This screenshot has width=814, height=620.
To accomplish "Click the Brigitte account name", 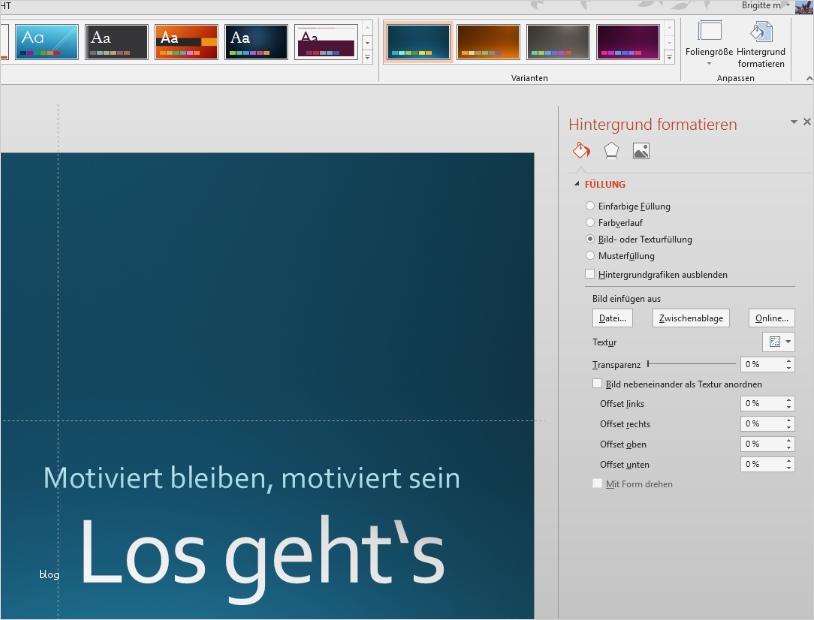I will [760, 5].
